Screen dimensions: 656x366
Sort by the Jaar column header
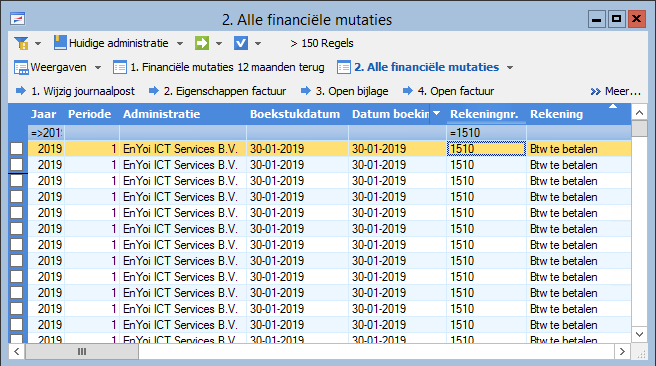44,114
